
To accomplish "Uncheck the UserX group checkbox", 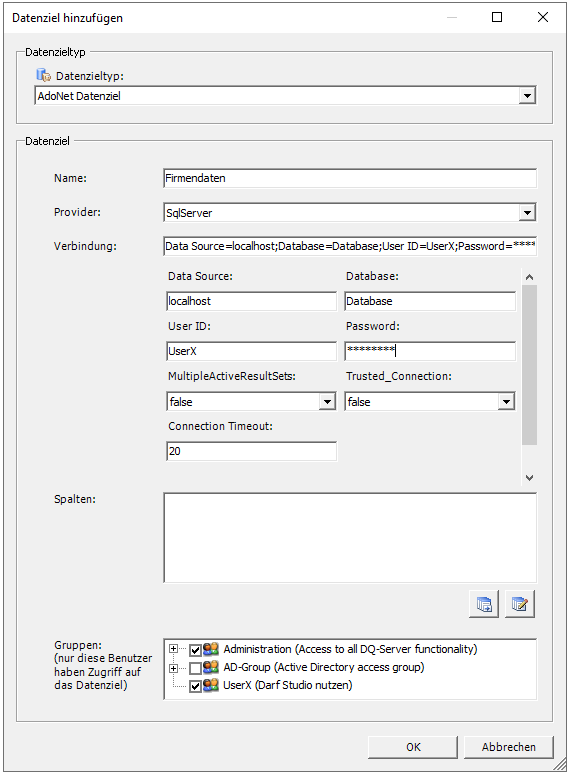I will 195,686.
